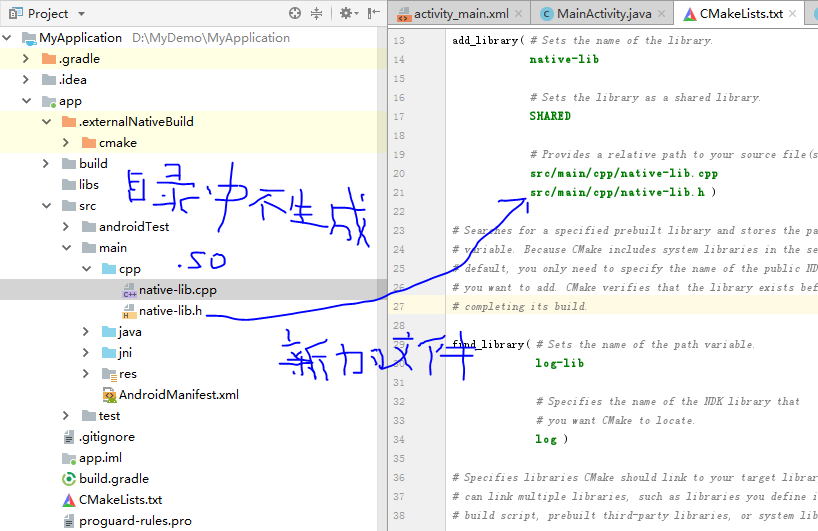This screenshot has width=818, height=531.
Task: Switch to the MainActivity.java tab
Action: (x=604, y=14)
